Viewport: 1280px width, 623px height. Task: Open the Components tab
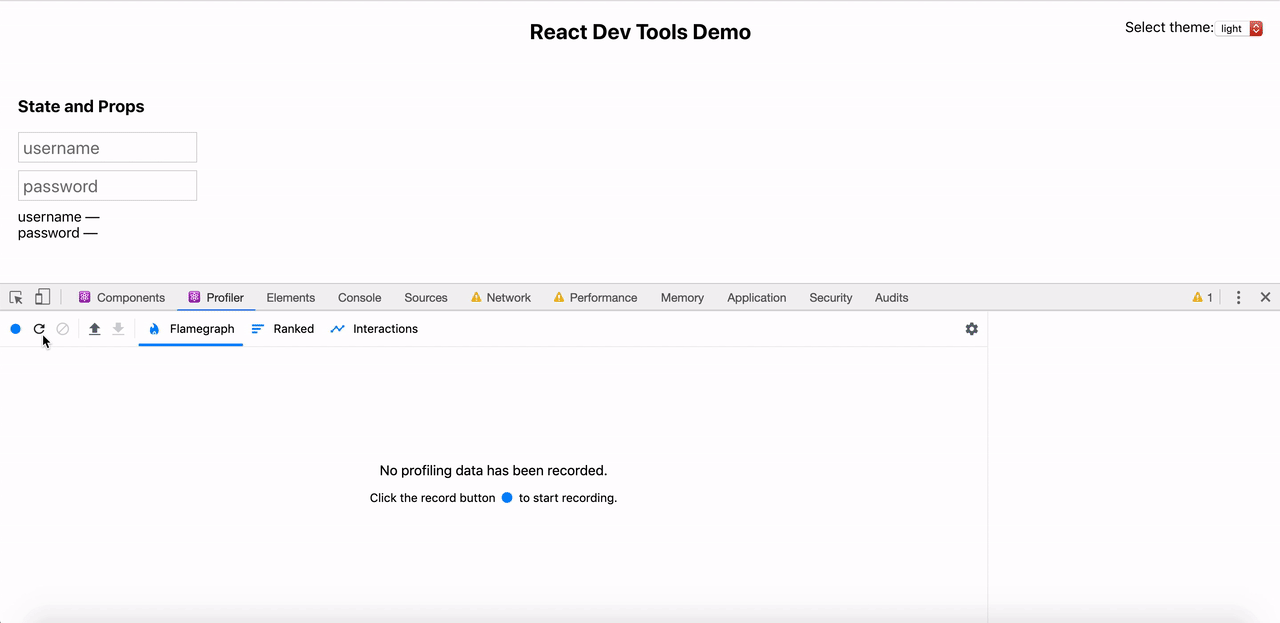pyautogui.click(x=122, y=298)
